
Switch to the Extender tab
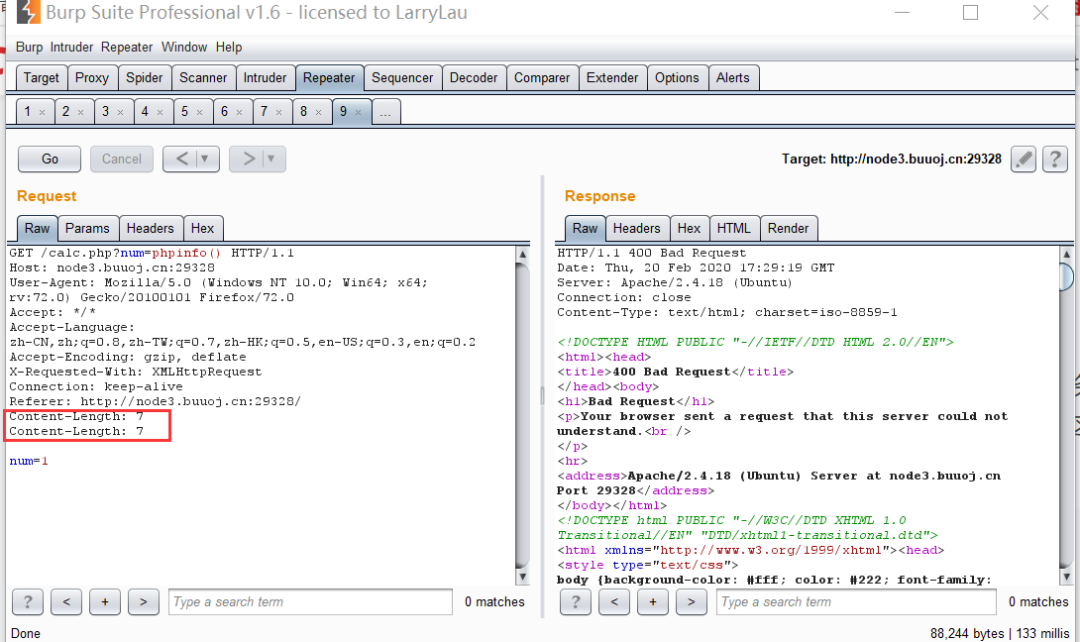pyautogui.click(x=612, y=78)
